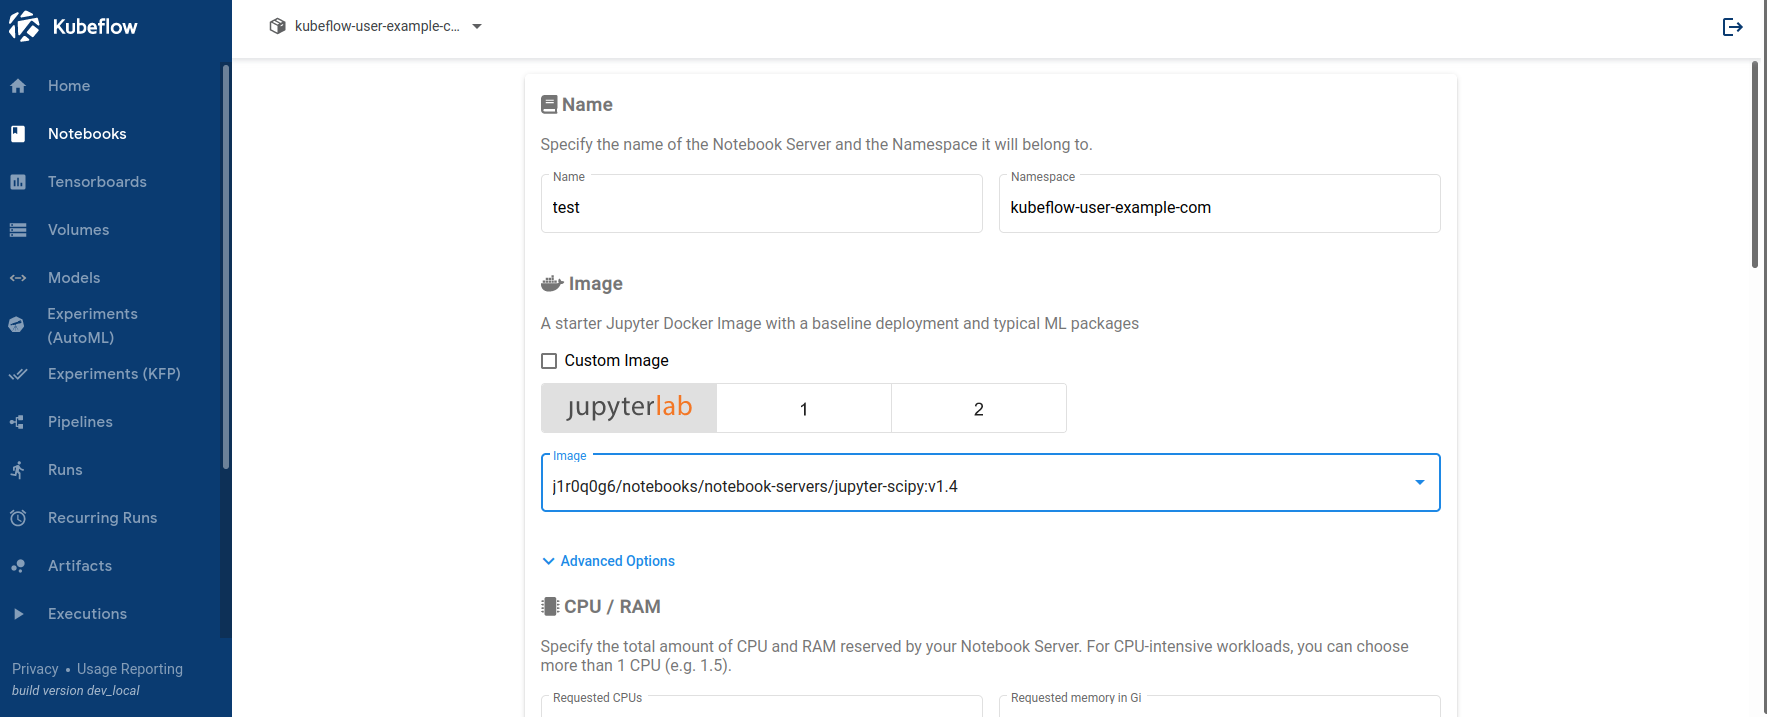Open the Privacy link
This screenshot has height=717, width=1767.
coord(35,669)
